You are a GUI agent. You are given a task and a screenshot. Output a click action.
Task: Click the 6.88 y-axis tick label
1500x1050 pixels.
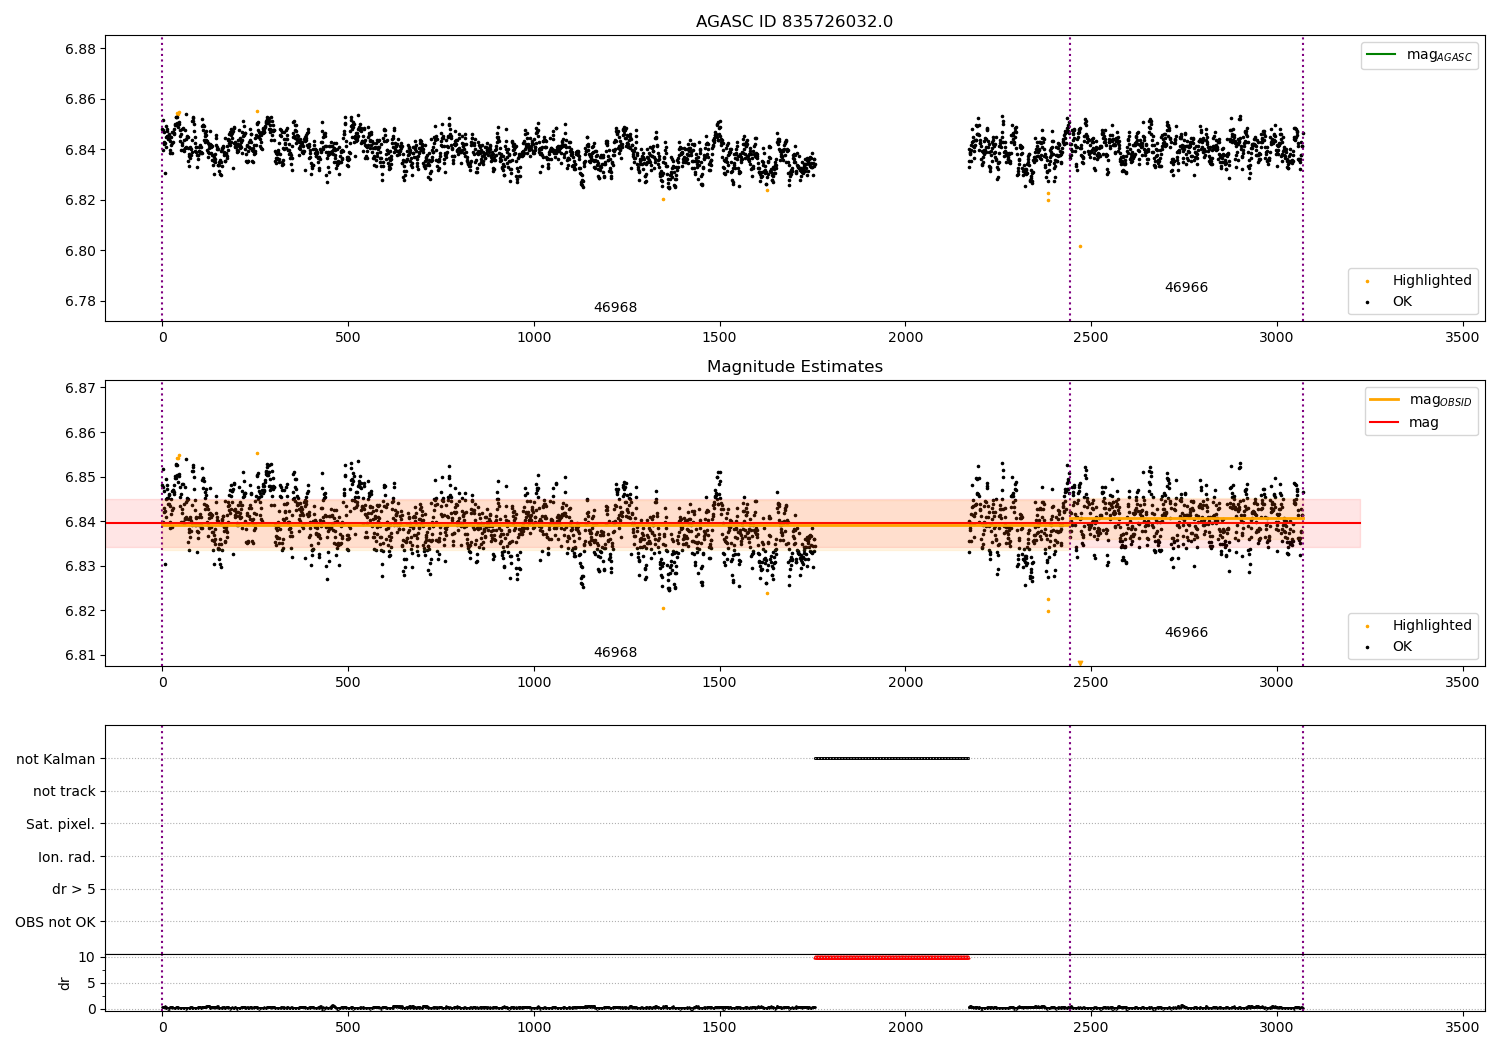coord(79,49)
